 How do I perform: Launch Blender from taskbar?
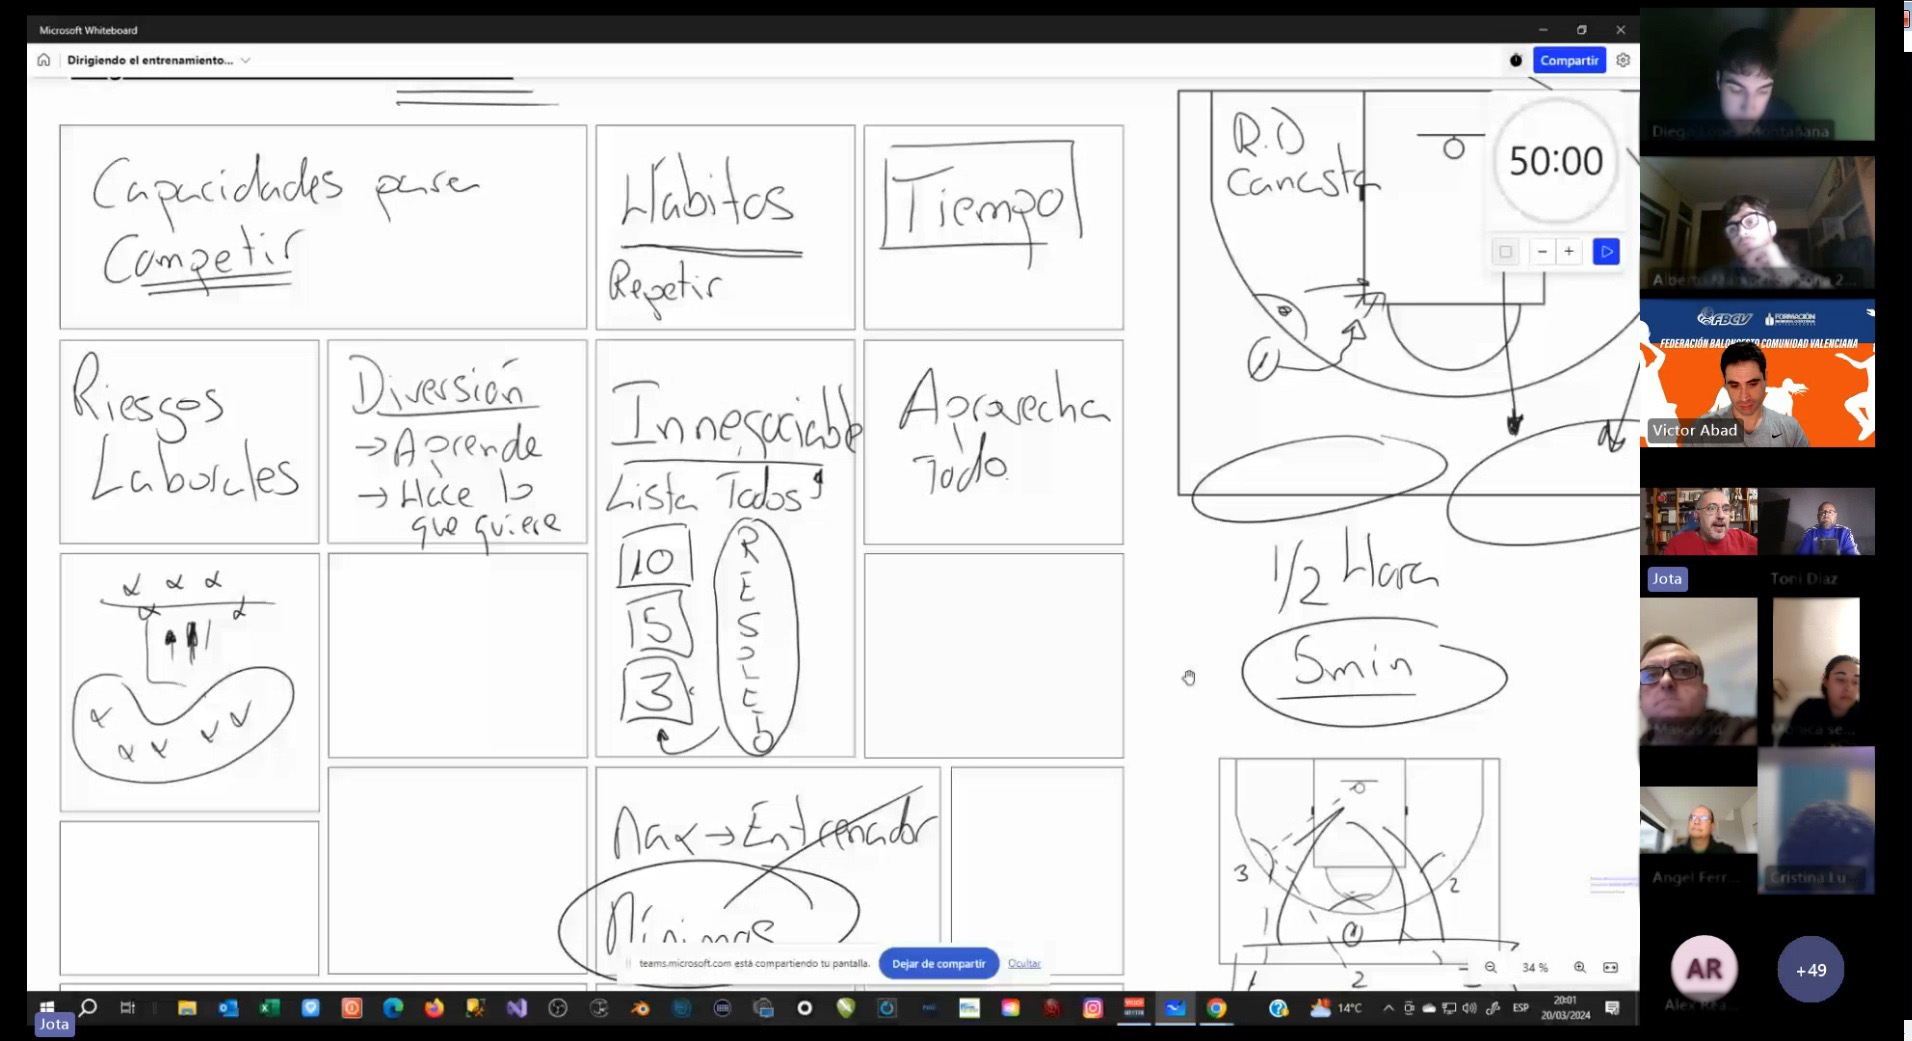click(x=640, y=1008)
